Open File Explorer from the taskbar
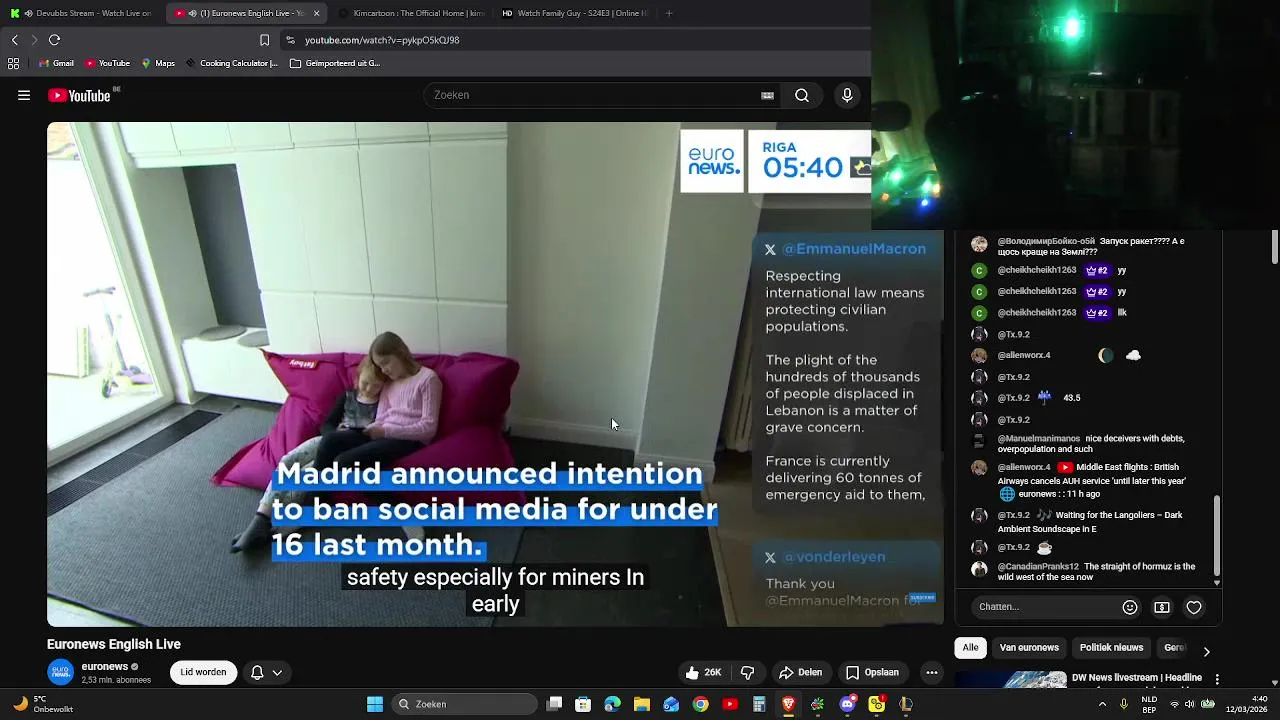The height and width of the screenshot is (720, 1280). (642, 704)
